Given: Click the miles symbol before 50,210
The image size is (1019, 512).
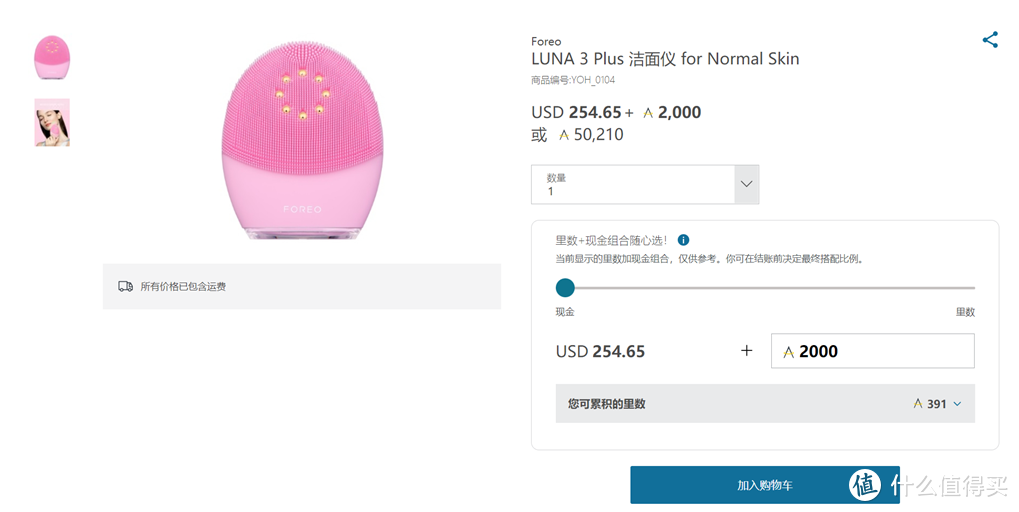Looking at the screenshot, I should pos(564,135).
